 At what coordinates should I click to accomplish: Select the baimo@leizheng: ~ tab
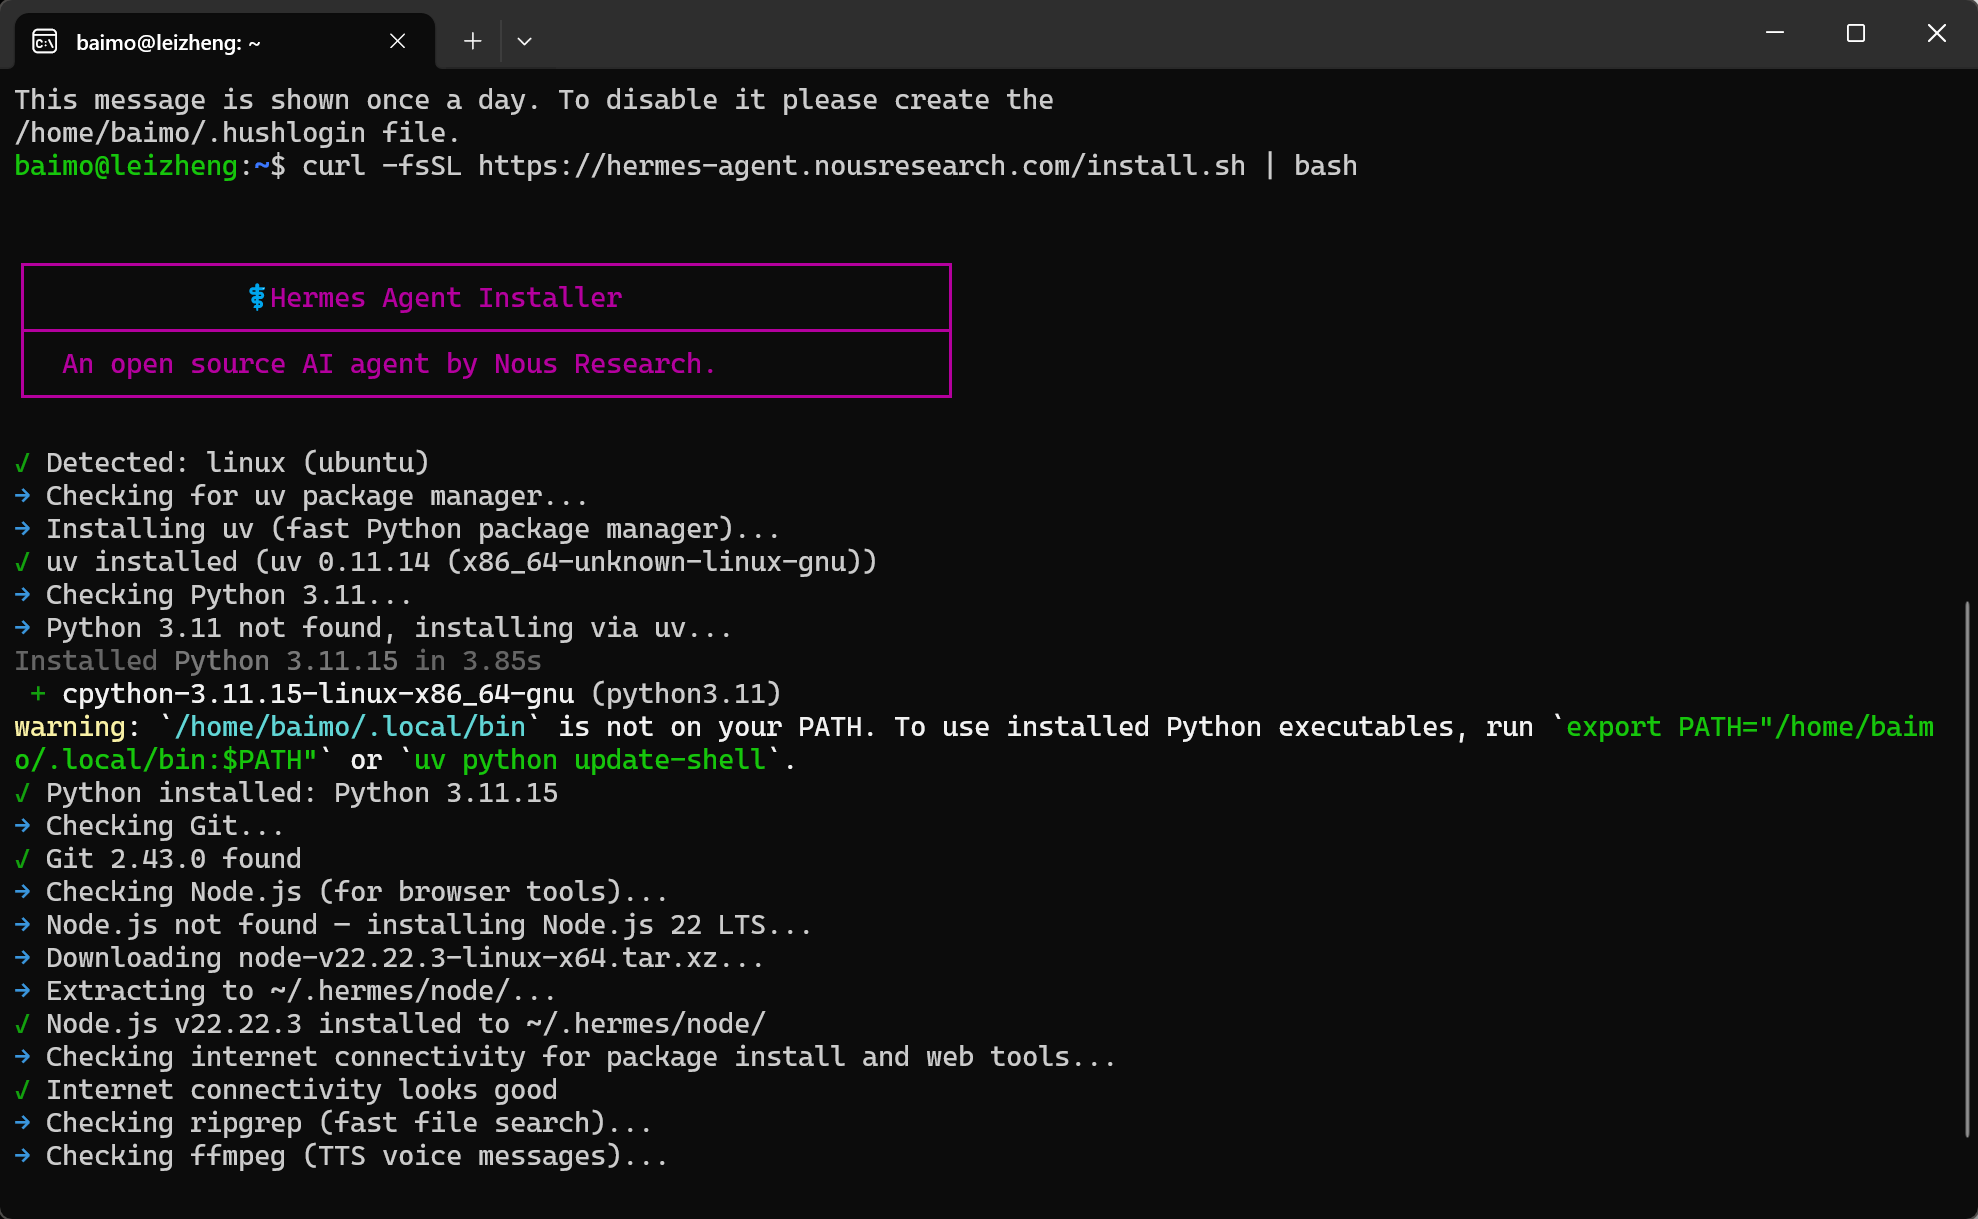click(225, 41)
